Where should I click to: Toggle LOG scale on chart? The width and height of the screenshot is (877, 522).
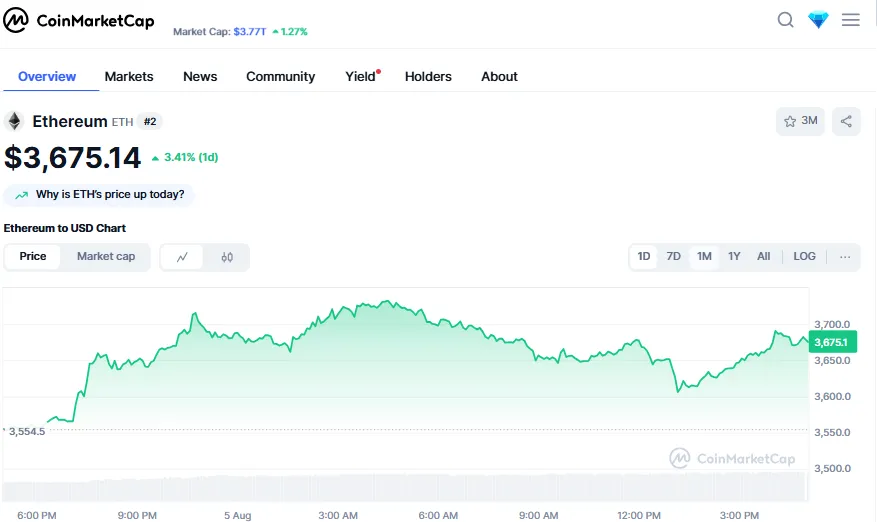click(804, 257)
